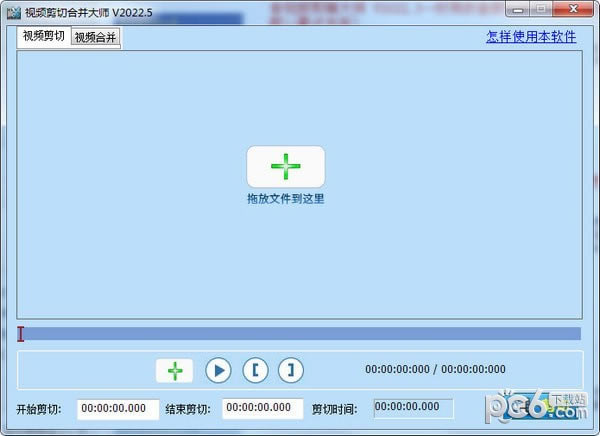Image resolution: width=600 pixels, height=436 pixels.
Task: Click the 结束剪切 time input field
Action: tap(262, 408)
